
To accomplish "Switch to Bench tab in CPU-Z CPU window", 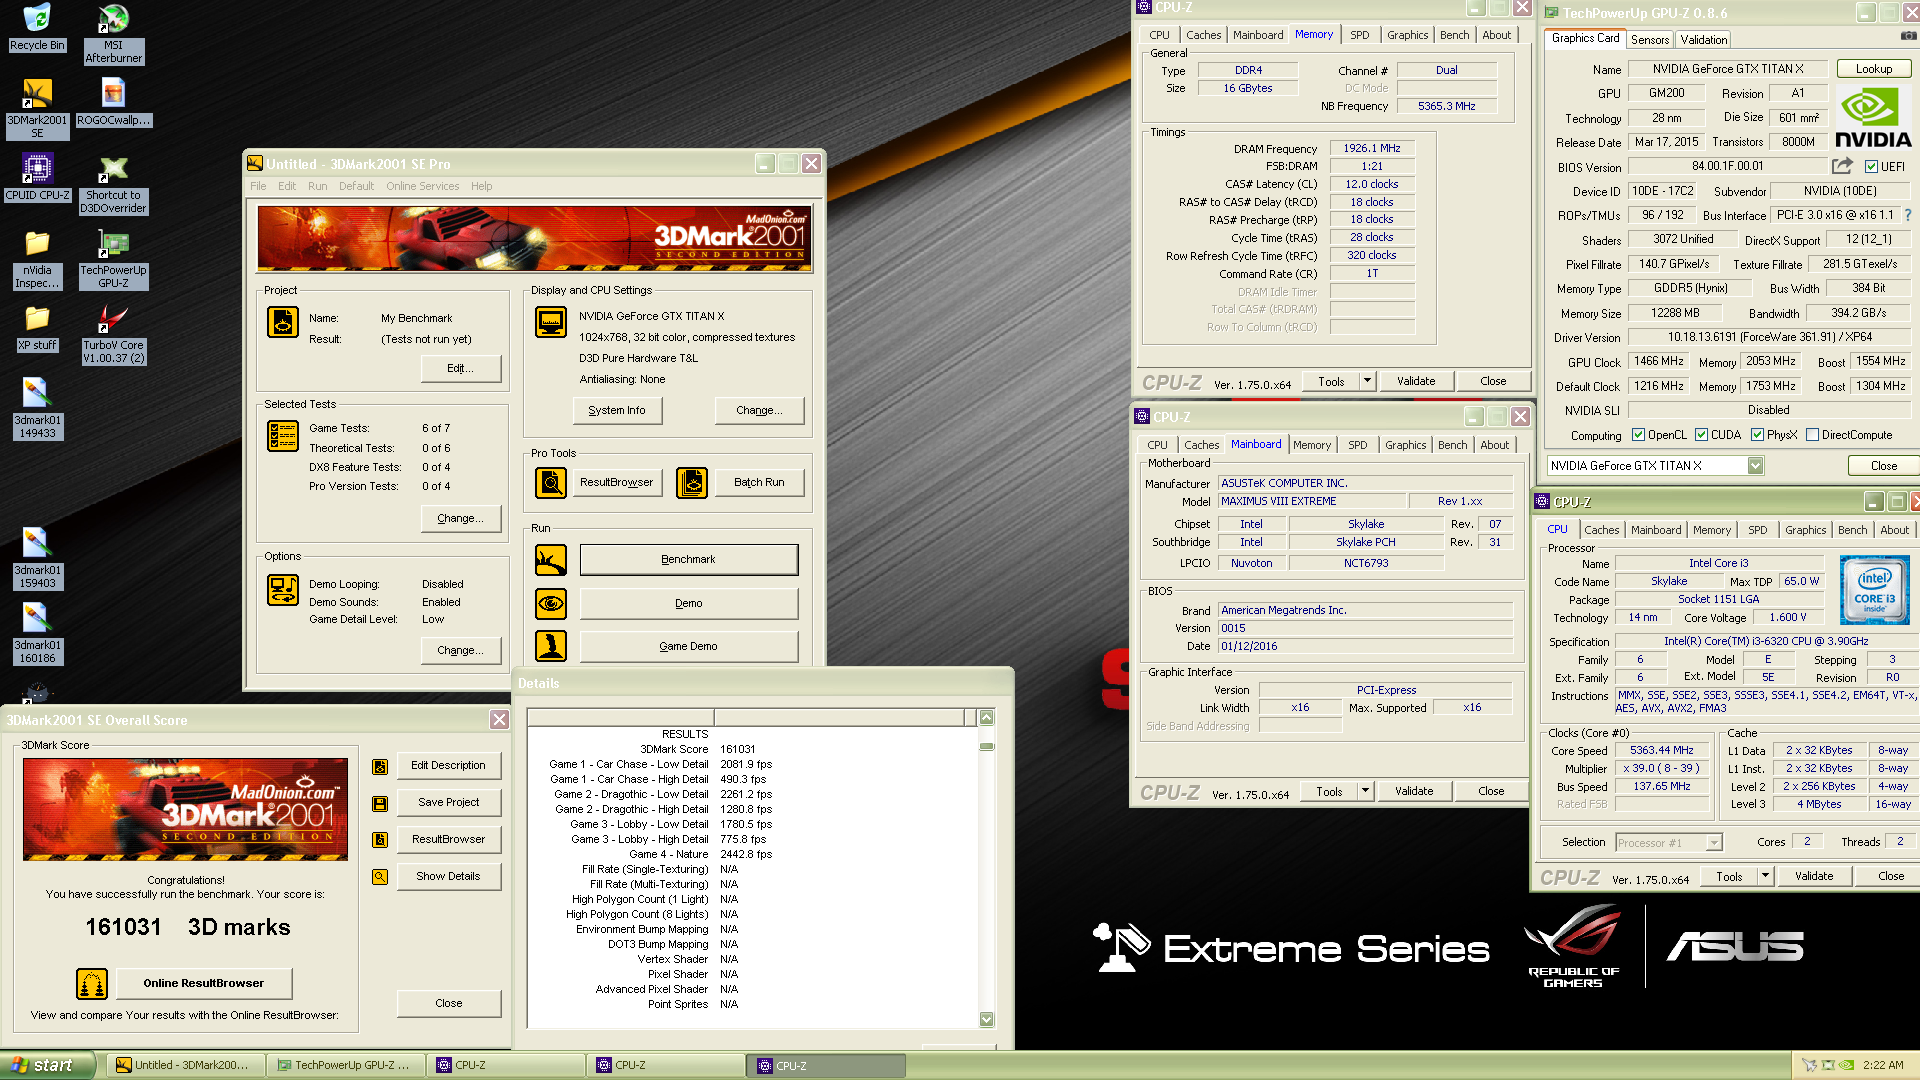I will 1852,530.
